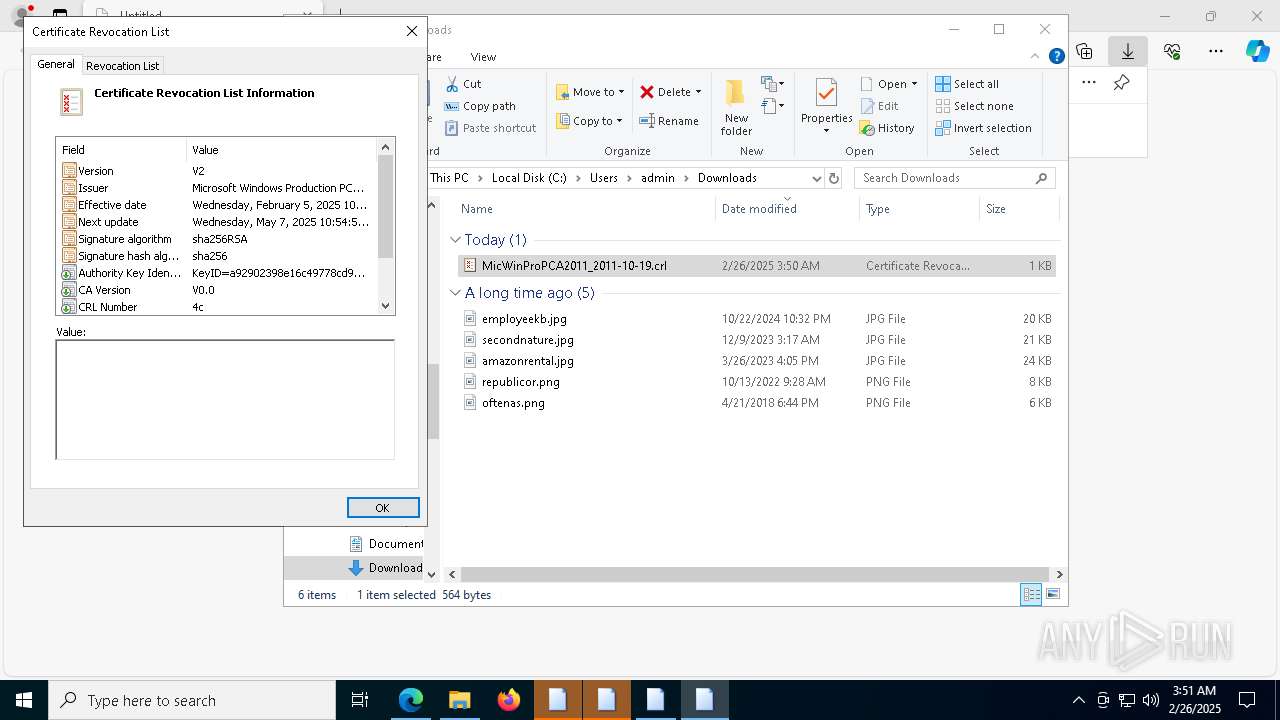The image size is (1280, 720).
Task: Refresh the Downloads folder
Action: pos(834,178)
